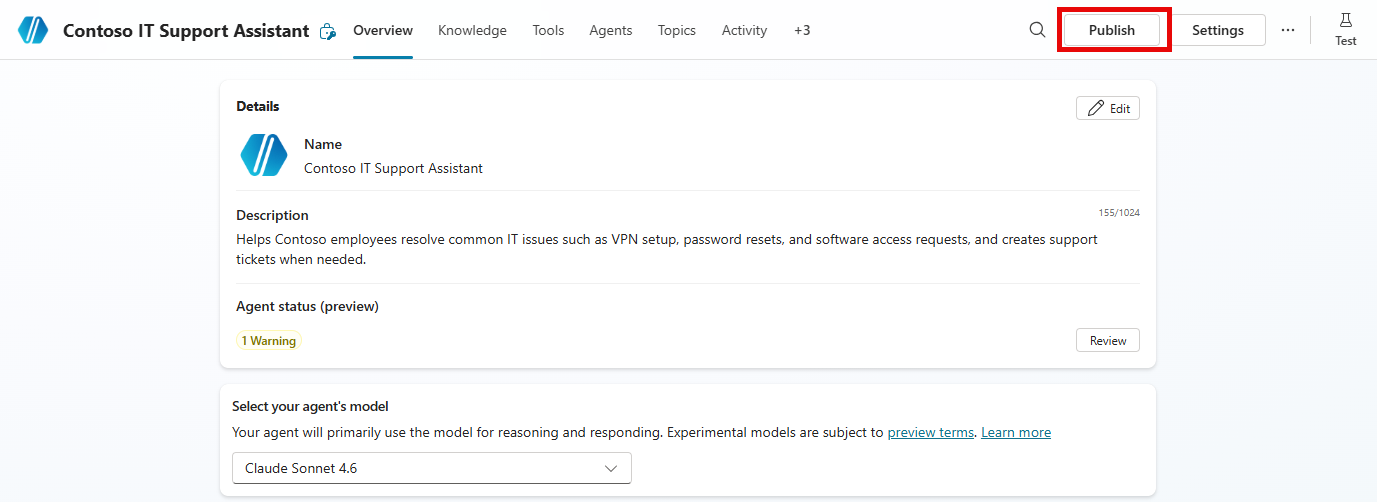The image size is (1377, 502).
Task: Open the search magnifier icon
Action: [1037, 30]
